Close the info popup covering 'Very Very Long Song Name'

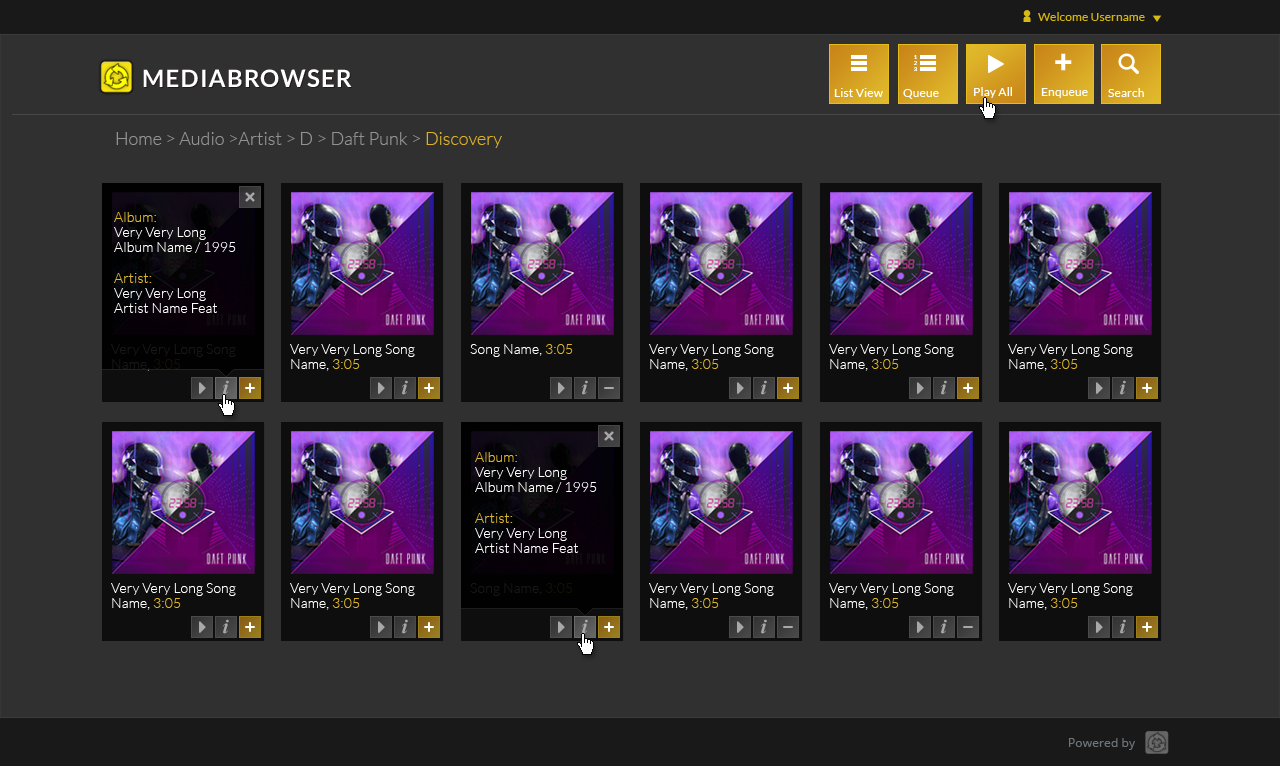coord(250,197)
